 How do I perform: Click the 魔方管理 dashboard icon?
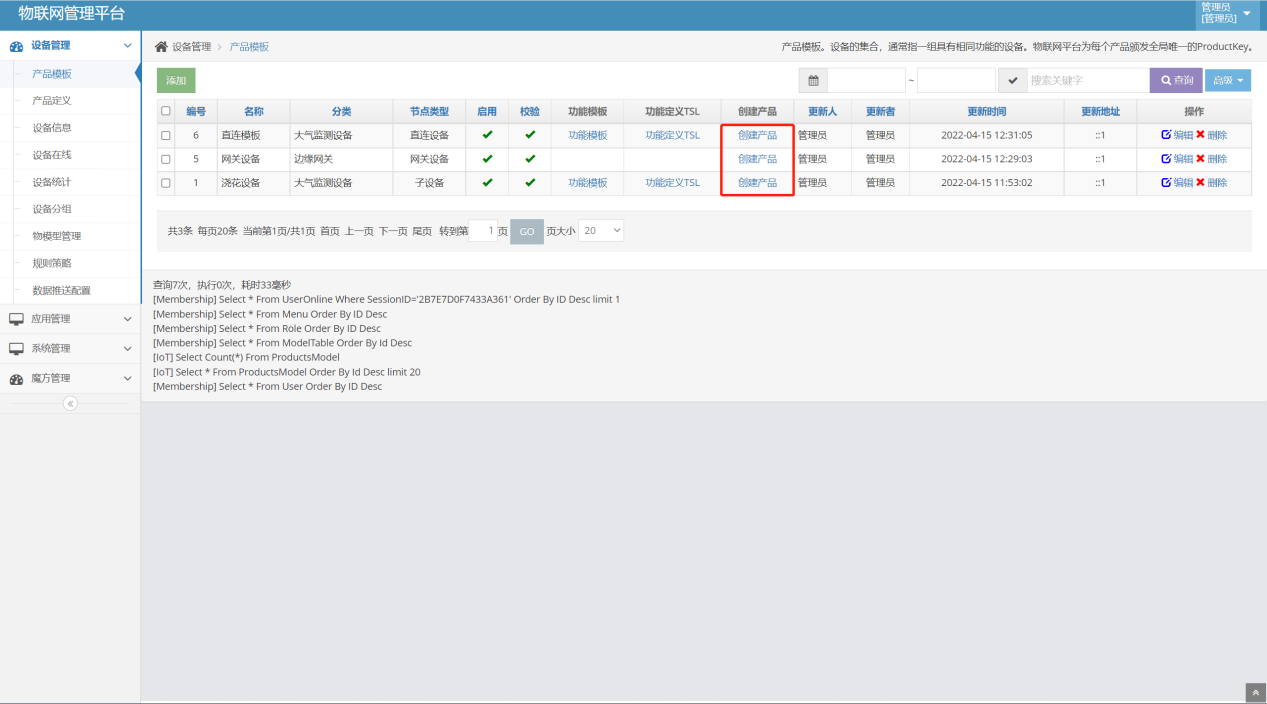pos(16,379)
